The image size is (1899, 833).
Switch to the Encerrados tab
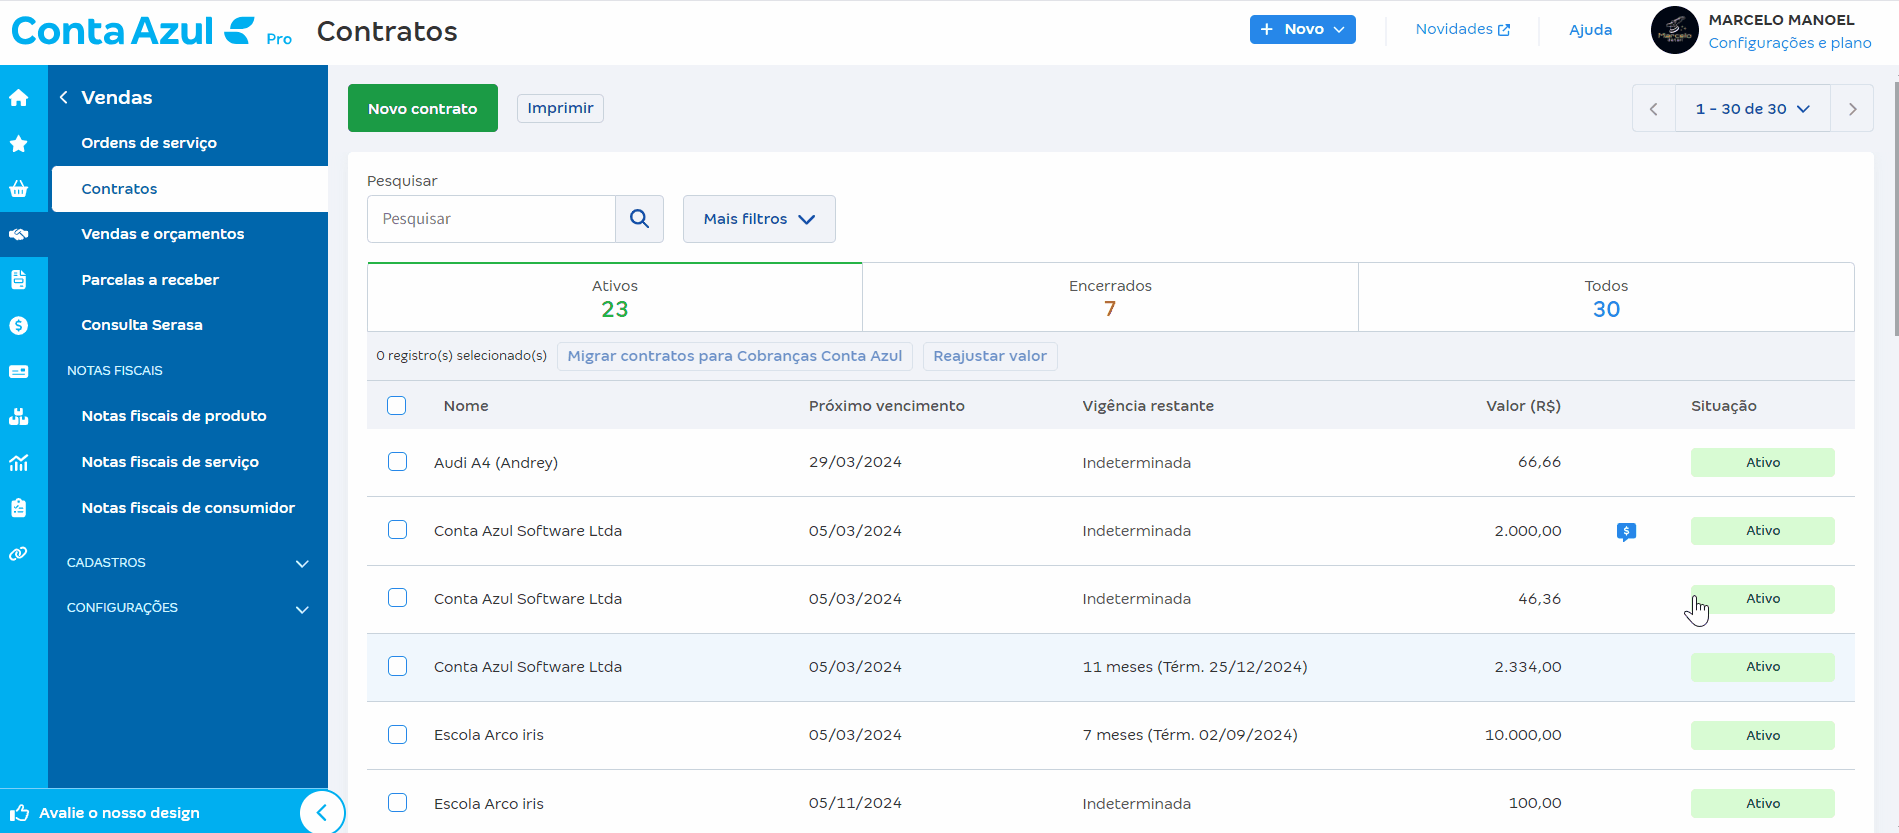1110,298
